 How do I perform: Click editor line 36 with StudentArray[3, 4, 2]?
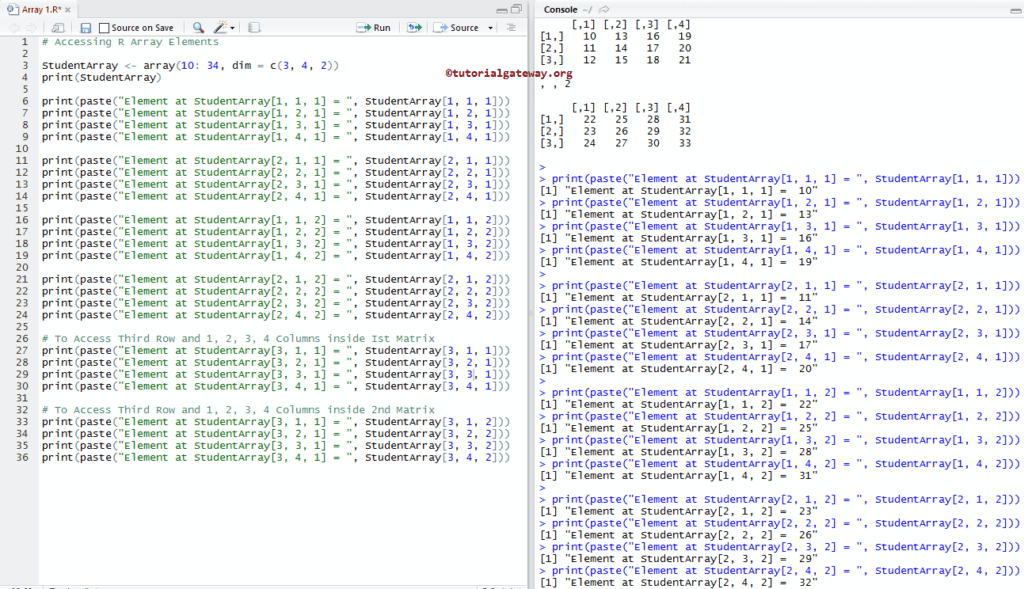pyautogui.click(x=276, y=457)
